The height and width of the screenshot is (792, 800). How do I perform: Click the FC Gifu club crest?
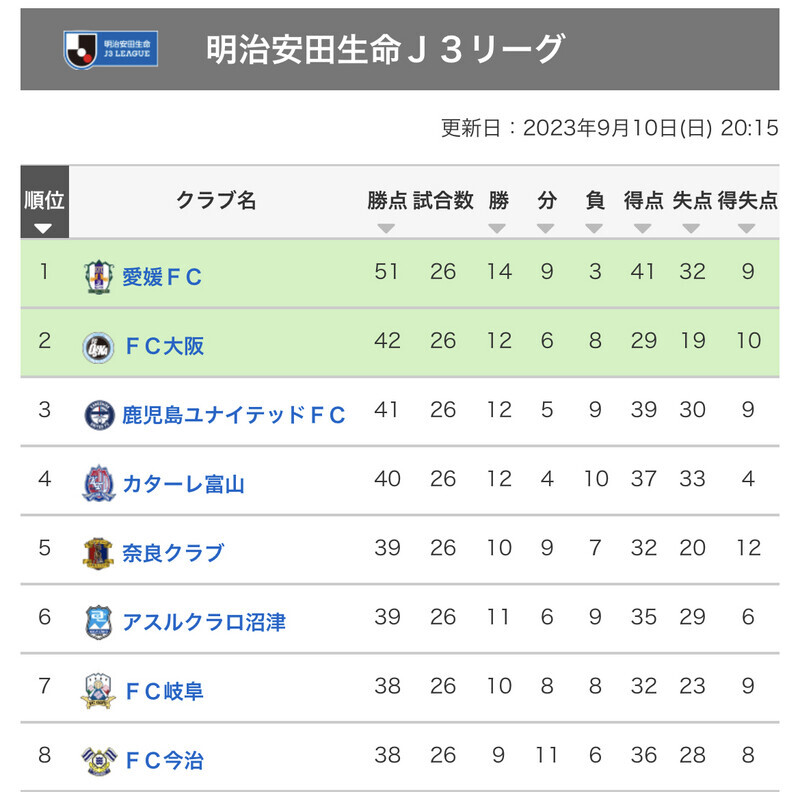point(98,691)
